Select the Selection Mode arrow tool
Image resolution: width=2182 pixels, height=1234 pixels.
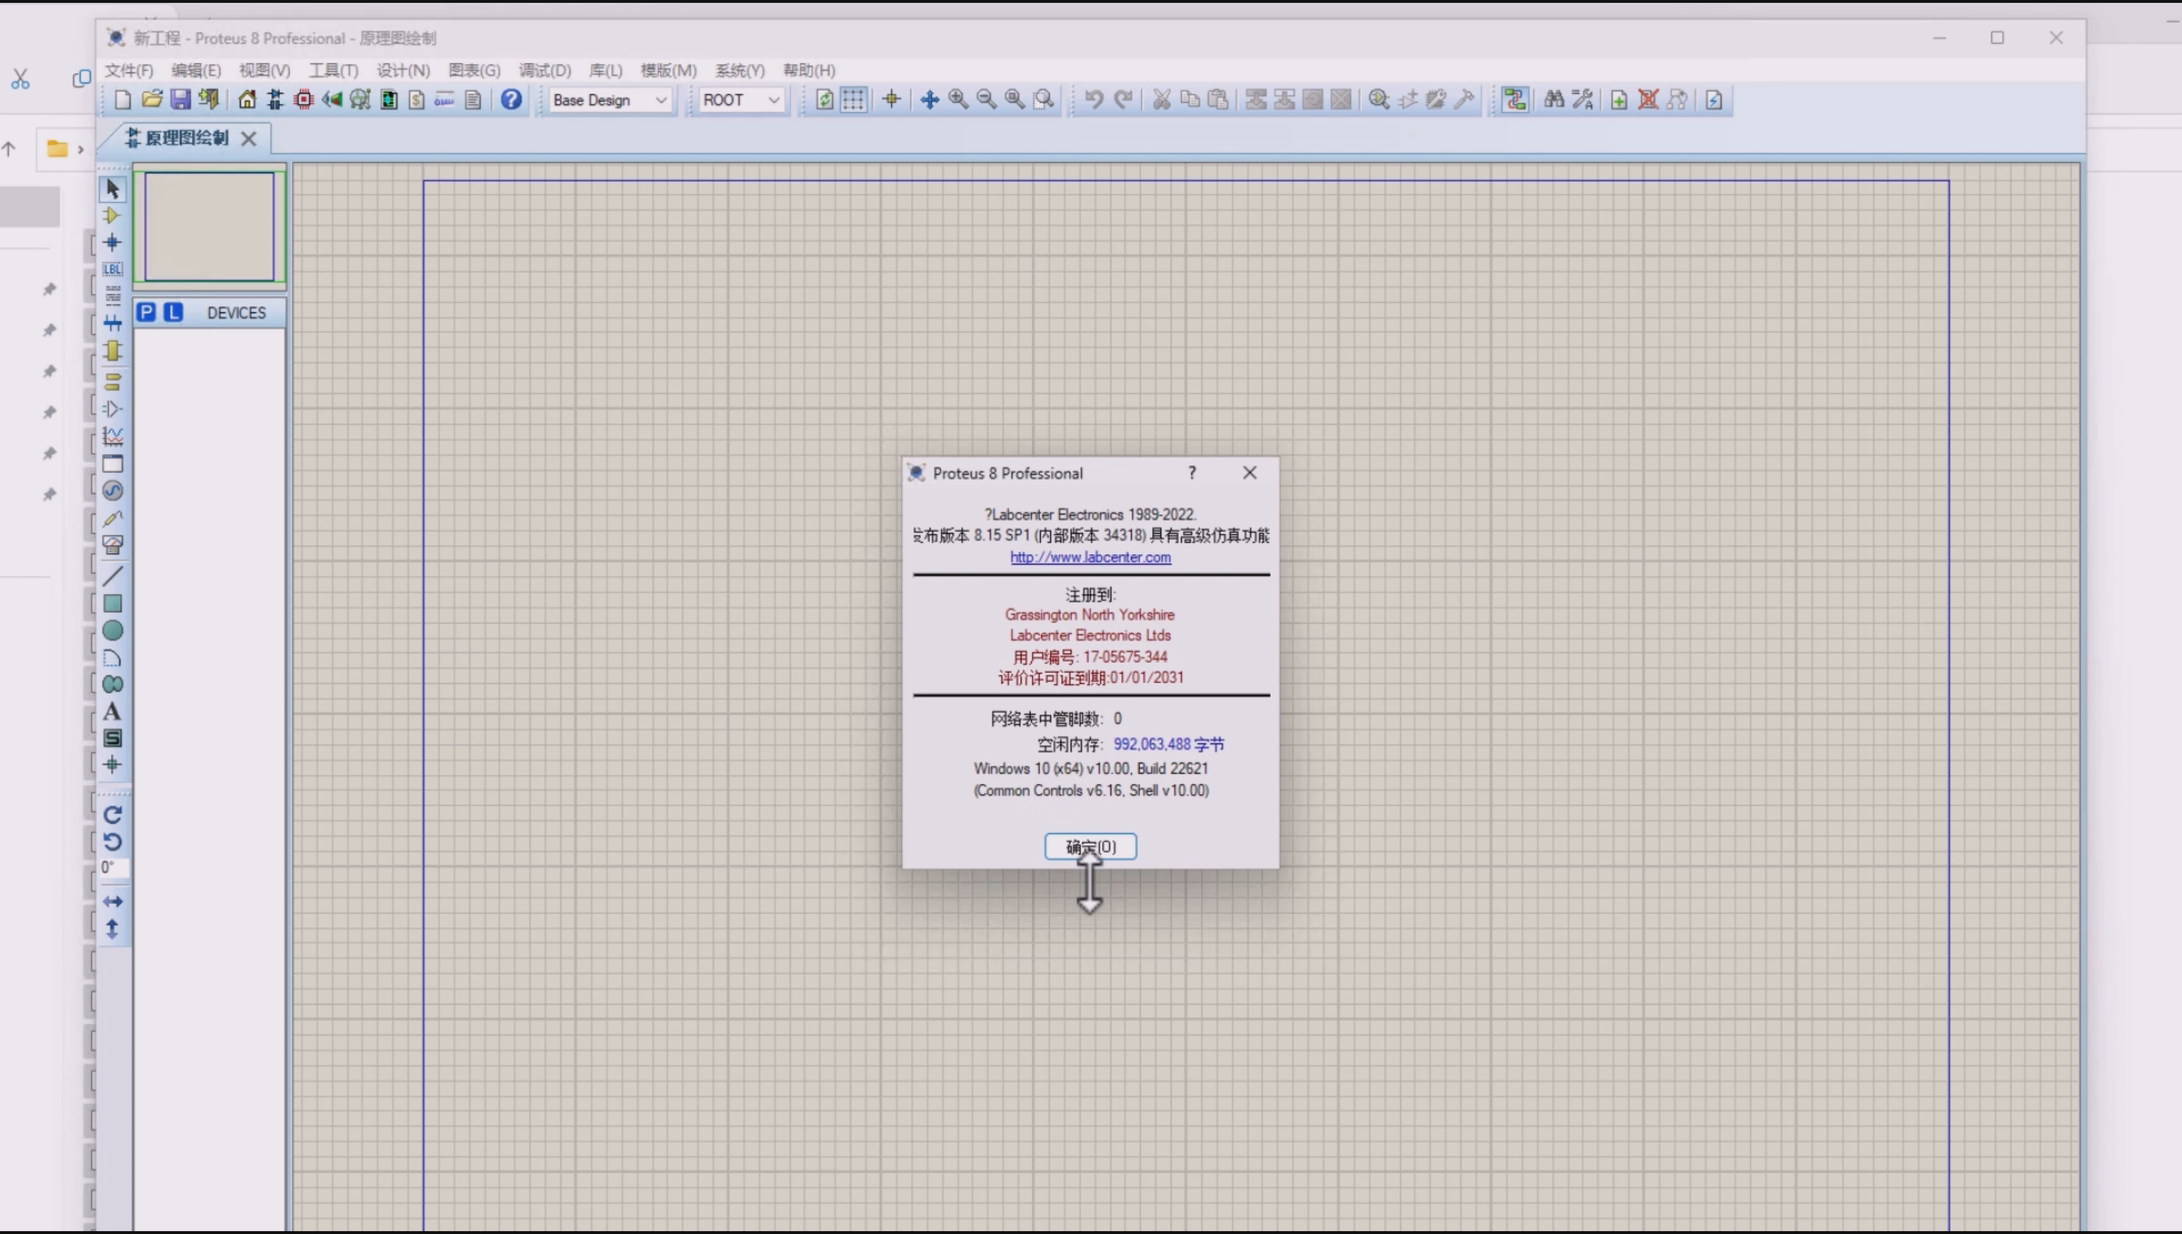112,189
